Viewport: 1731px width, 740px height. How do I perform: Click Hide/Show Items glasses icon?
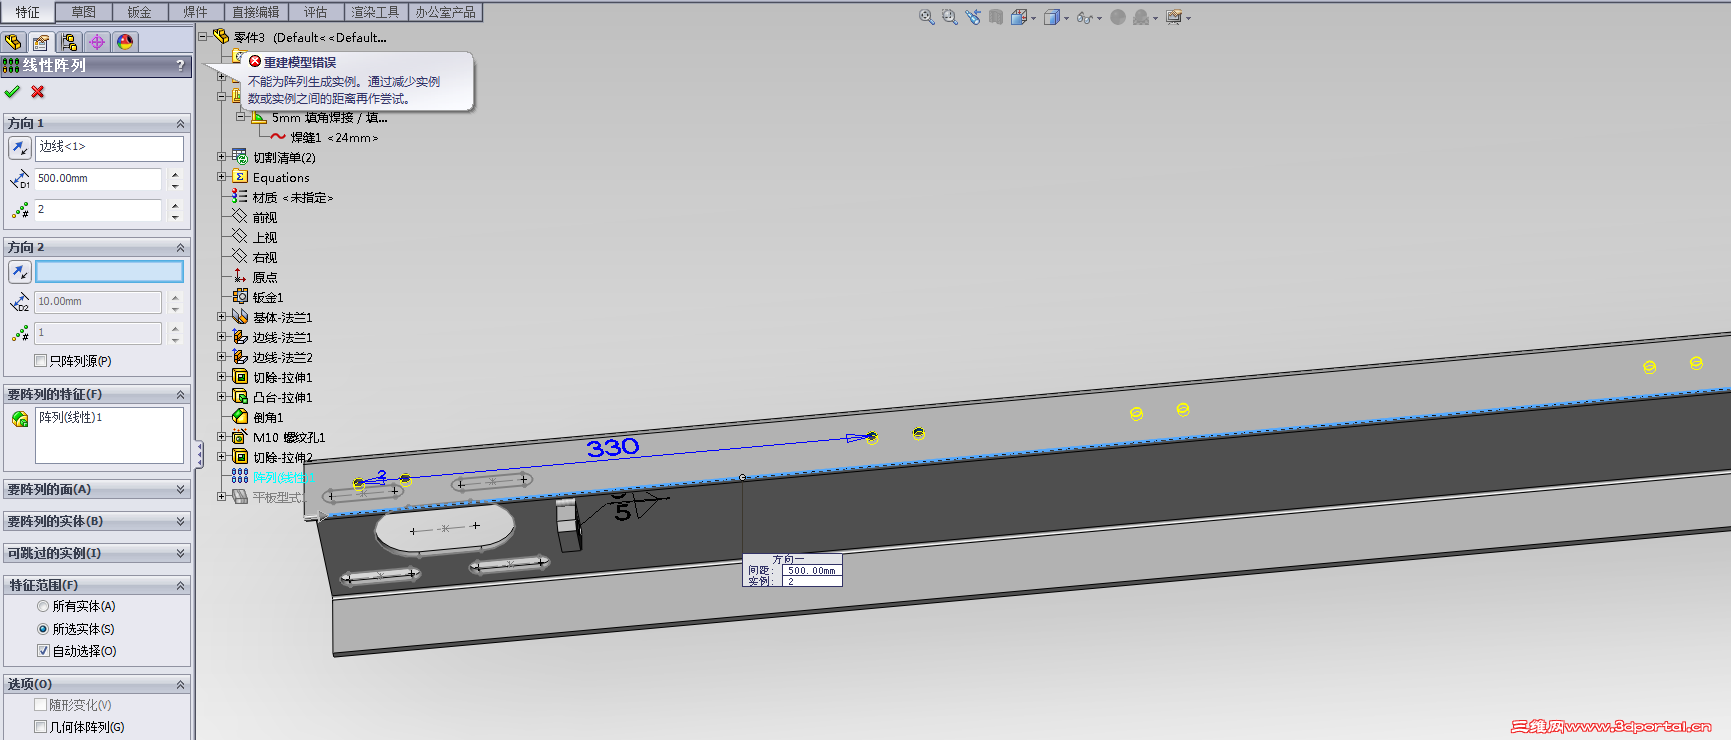1084,17
